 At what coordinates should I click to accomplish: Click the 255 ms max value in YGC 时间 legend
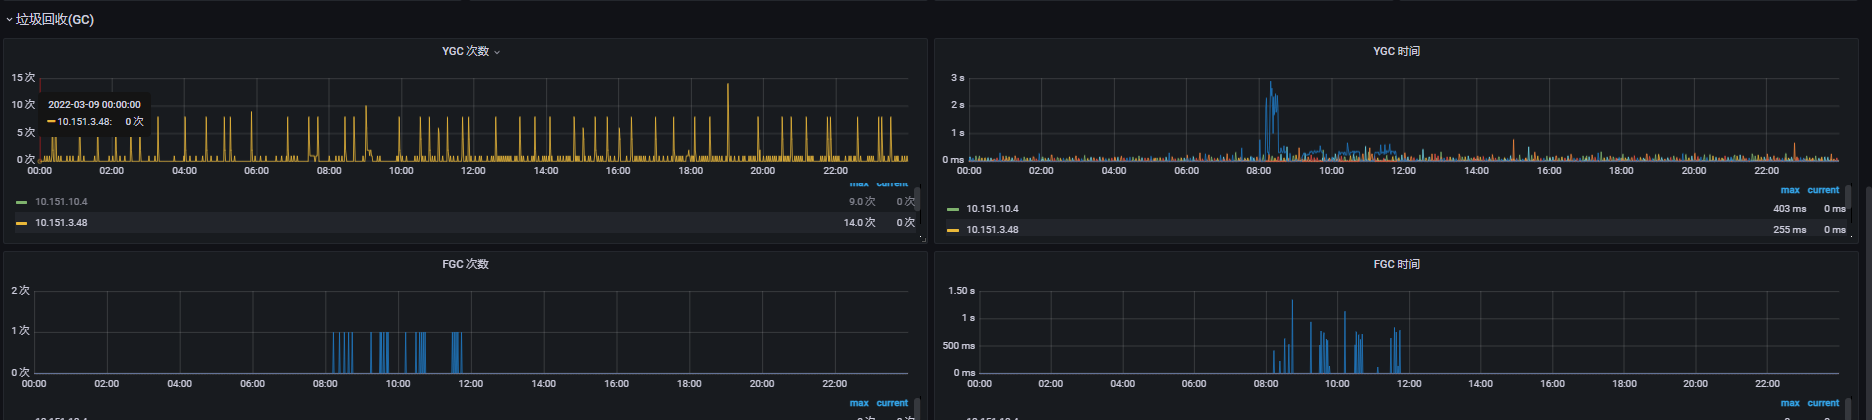coord(1789,230)
